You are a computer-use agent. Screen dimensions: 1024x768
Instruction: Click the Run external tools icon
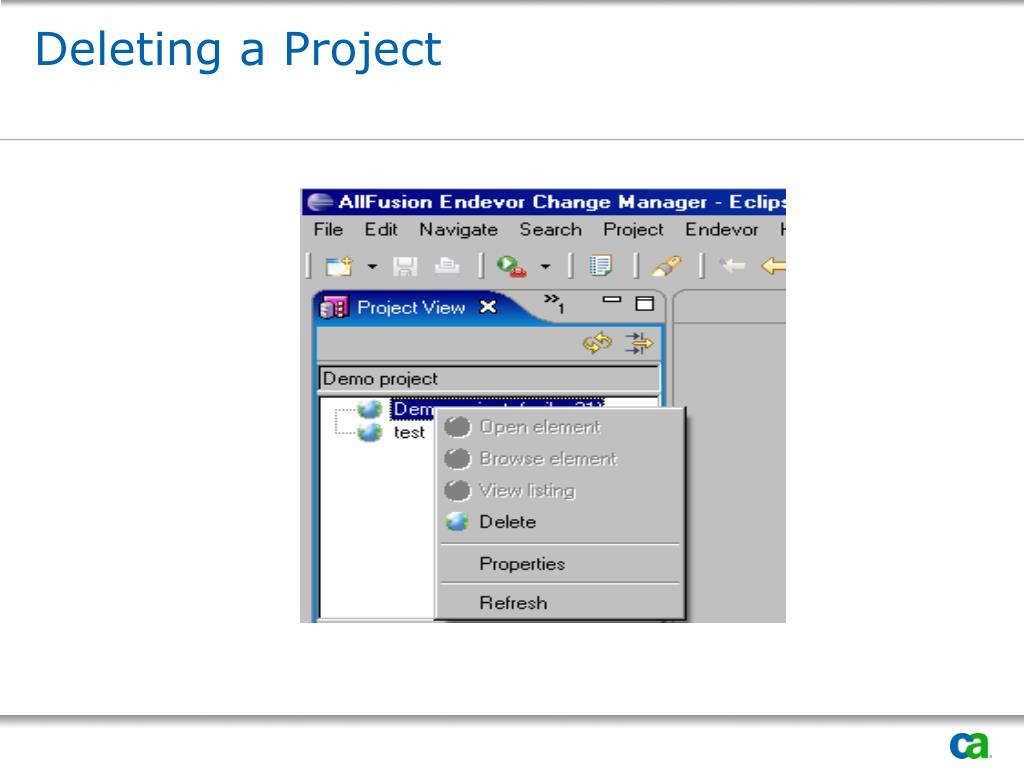pyautogui.click(x=511, y=266)
